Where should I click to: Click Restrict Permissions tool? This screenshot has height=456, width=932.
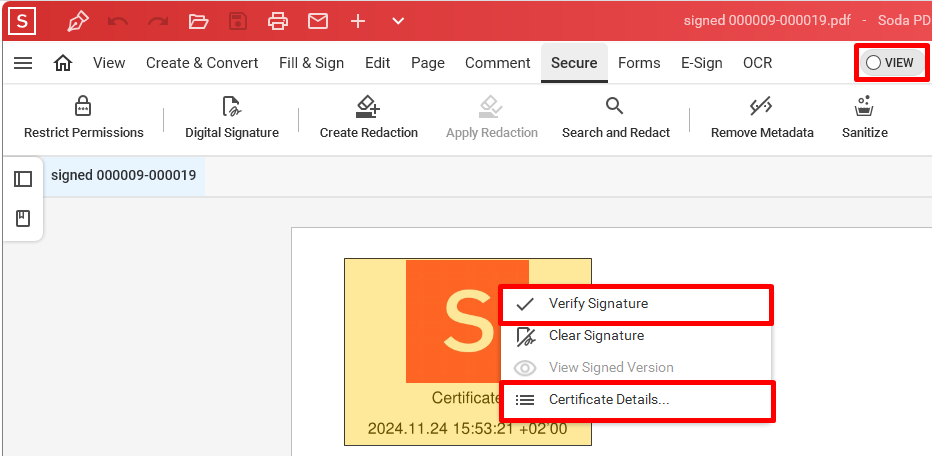pos(84,118)
